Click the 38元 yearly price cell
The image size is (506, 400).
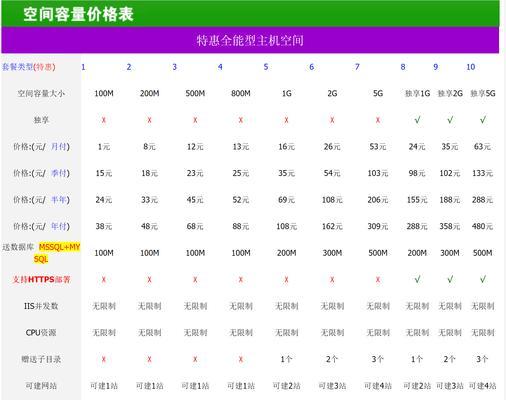tap(104, 226)
